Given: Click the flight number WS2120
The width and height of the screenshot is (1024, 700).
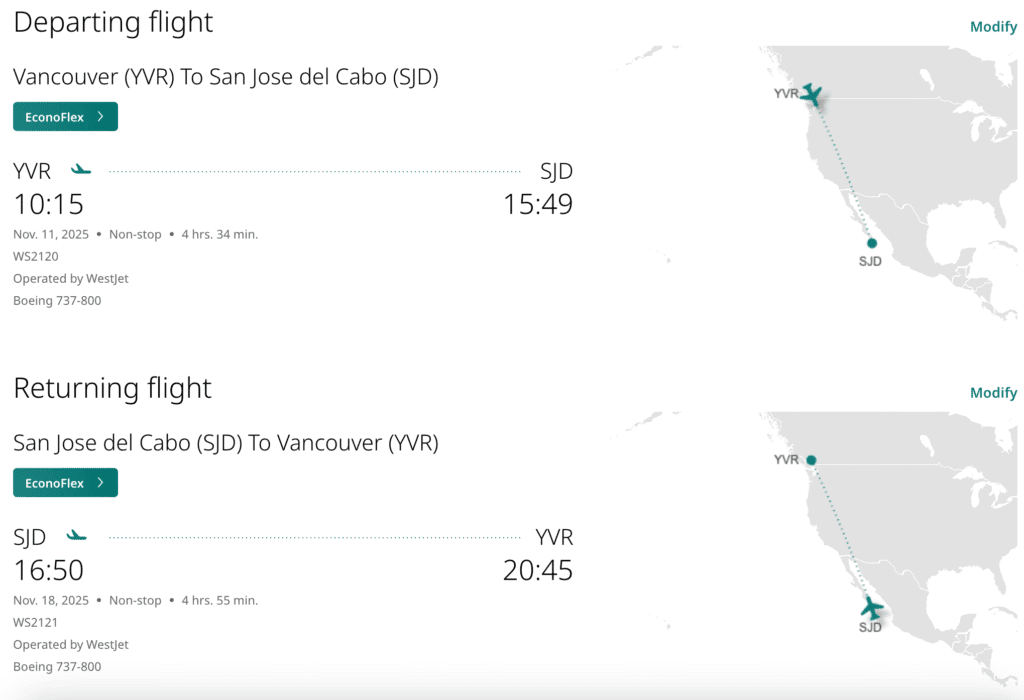Looking at the screenshot, I should (x=36, y=256).
